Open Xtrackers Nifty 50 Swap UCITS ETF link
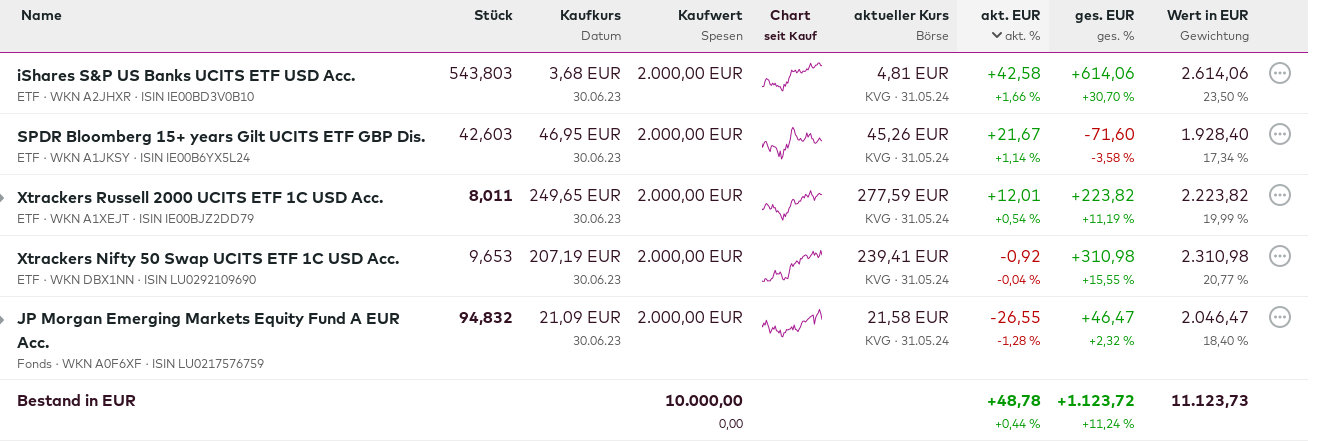The height and width of the screenshot is (441, 1319). click(208, 258)
